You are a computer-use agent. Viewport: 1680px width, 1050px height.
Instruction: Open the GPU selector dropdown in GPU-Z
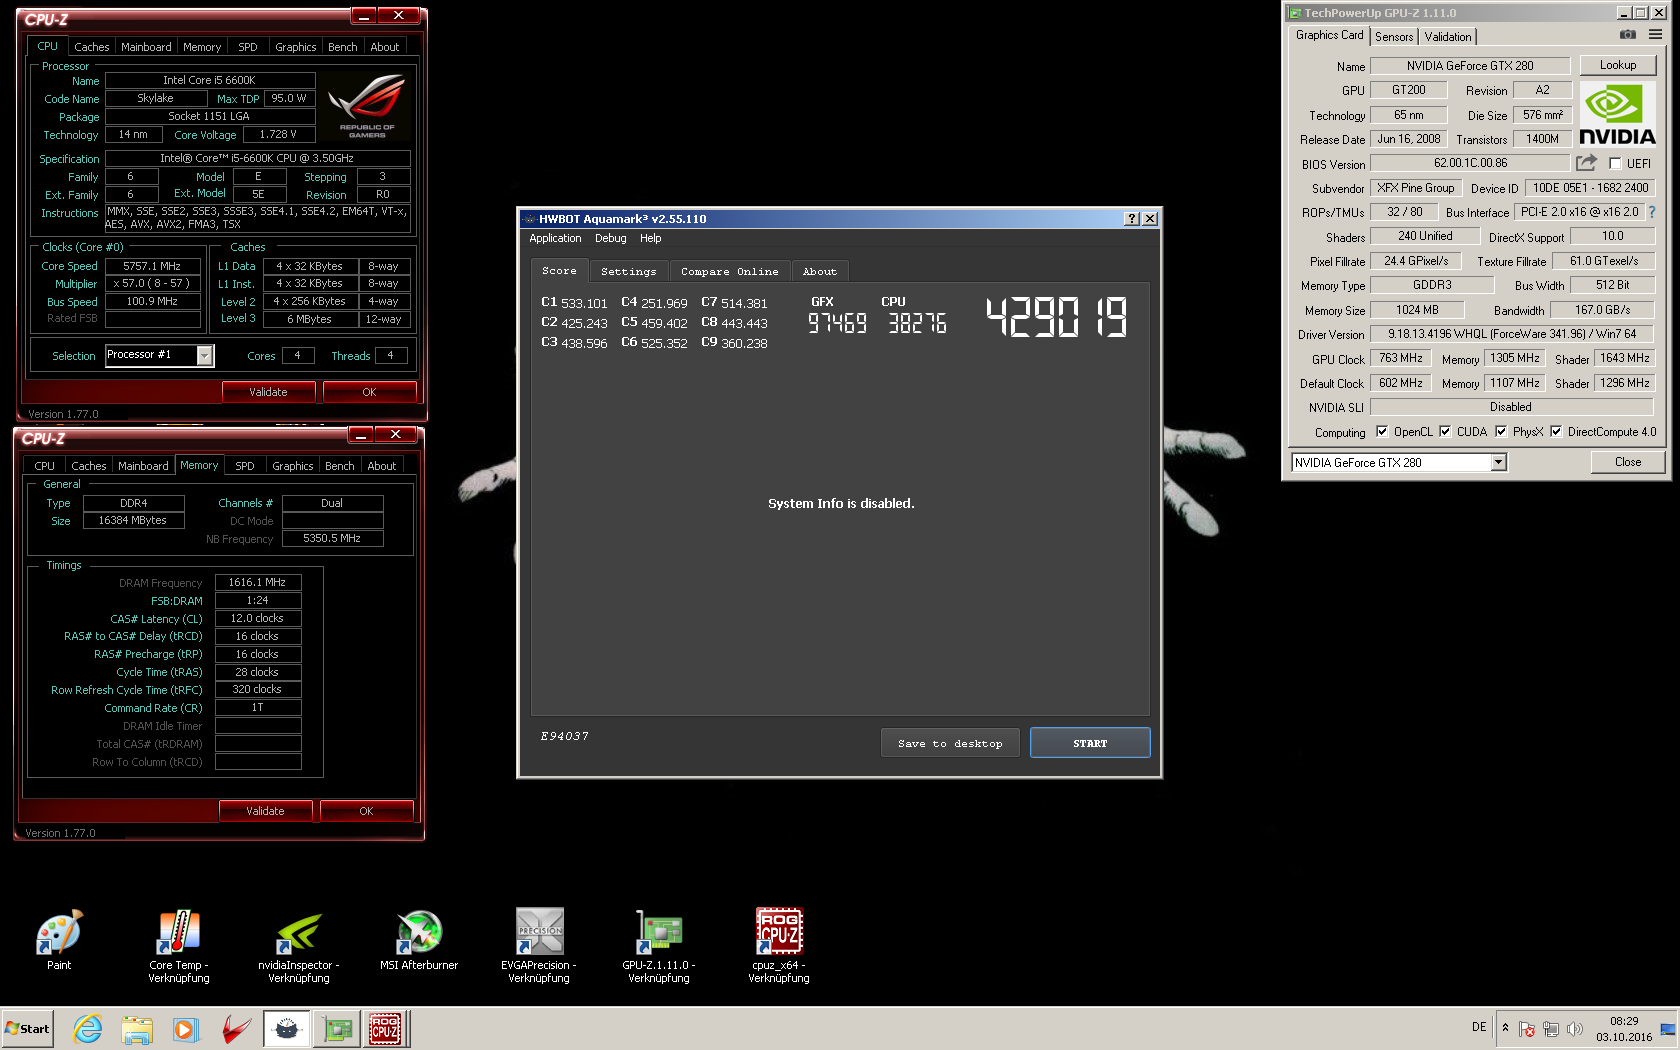click(1498, 462)
